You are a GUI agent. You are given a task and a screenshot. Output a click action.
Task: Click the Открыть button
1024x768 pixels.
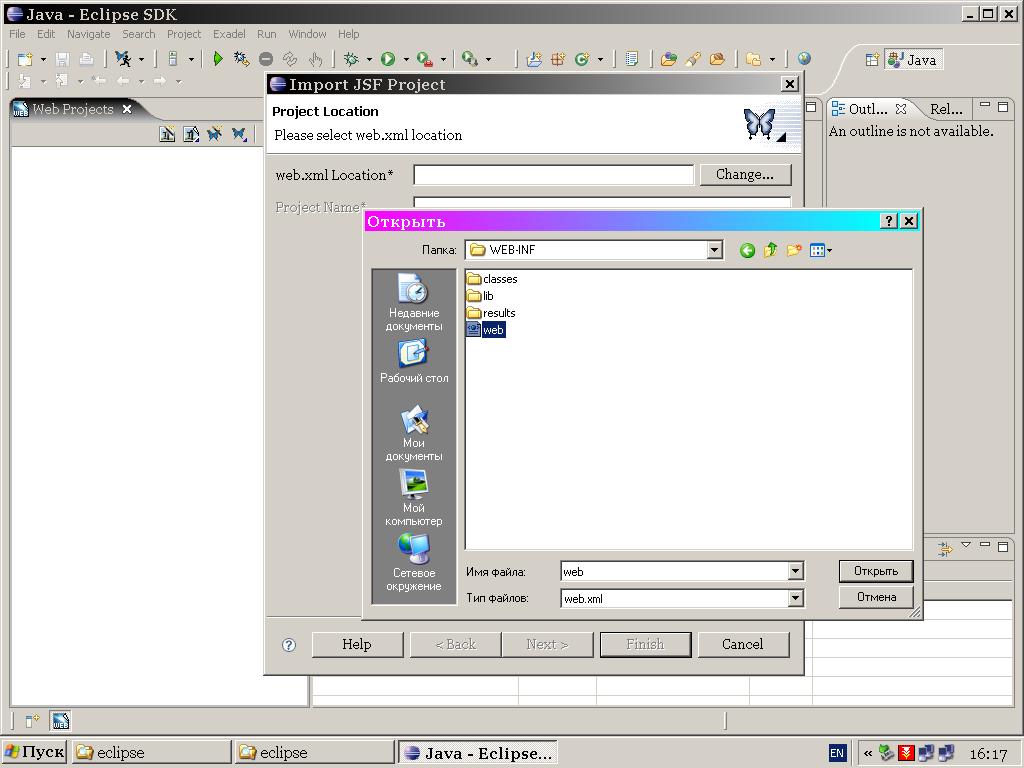point(876,571)
